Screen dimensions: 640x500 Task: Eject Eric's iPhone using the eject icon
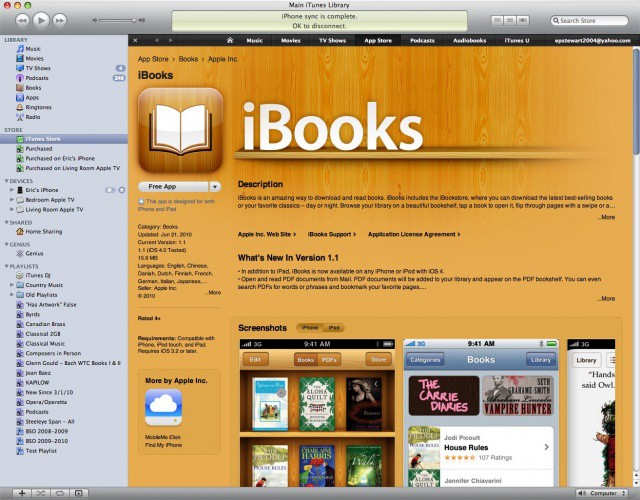(x=120, y=189)
